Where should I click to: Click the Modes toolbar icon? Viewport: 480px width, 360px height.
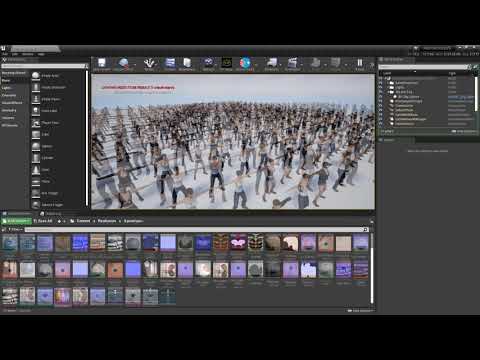click(x=150, y=63)
